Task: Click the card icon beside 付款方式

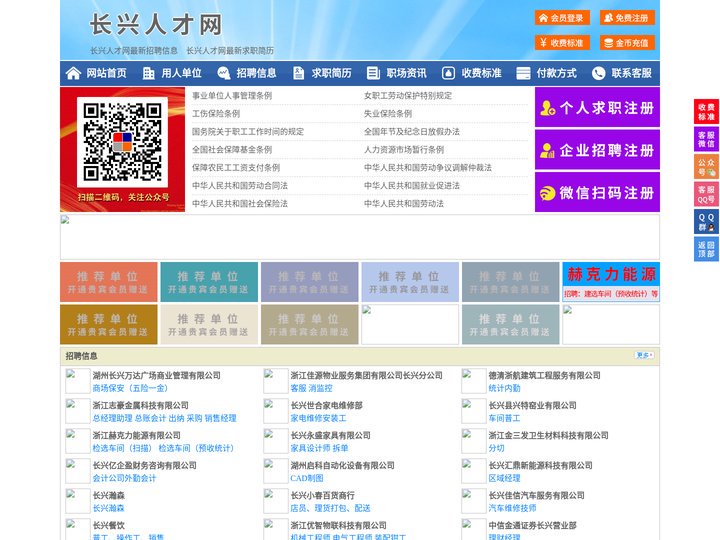Action: click(x=523, y=73)
